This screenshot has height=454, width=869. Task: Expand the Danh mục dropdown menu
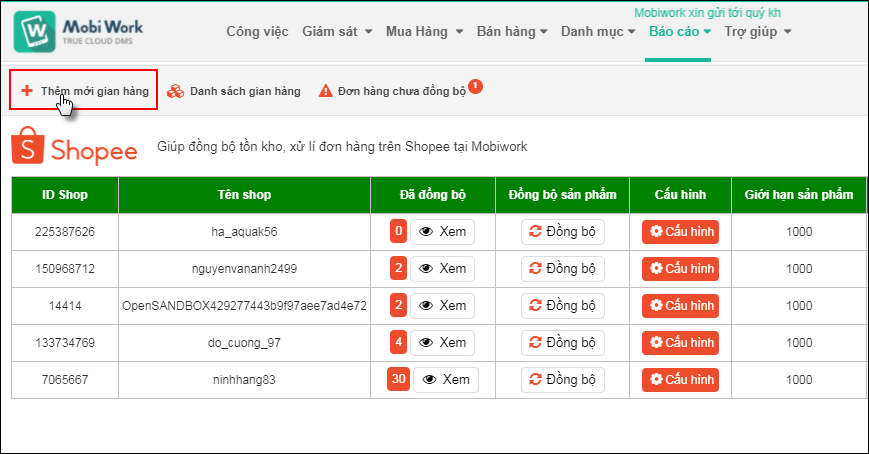pyautogui.click(x=598, y=32)
